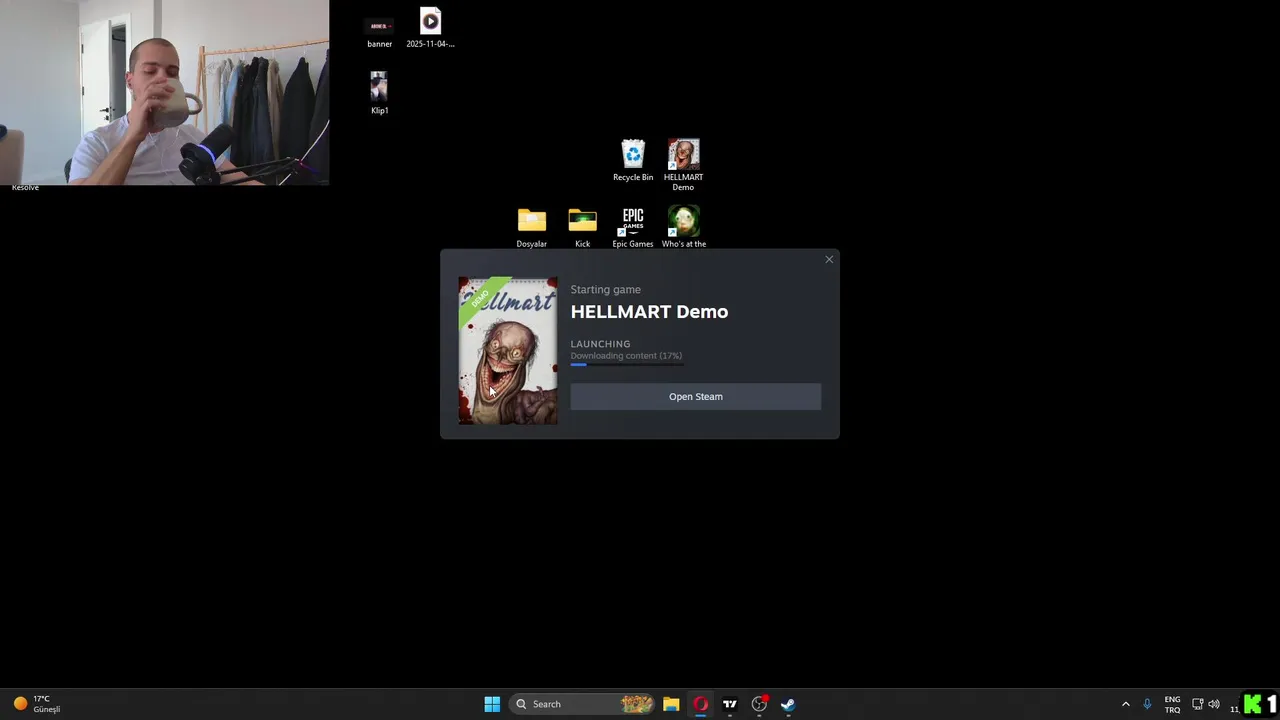Open the Recycle Bin desktop icon
This screenshot has height=720, width=1280.
click(x=633, y=160)
